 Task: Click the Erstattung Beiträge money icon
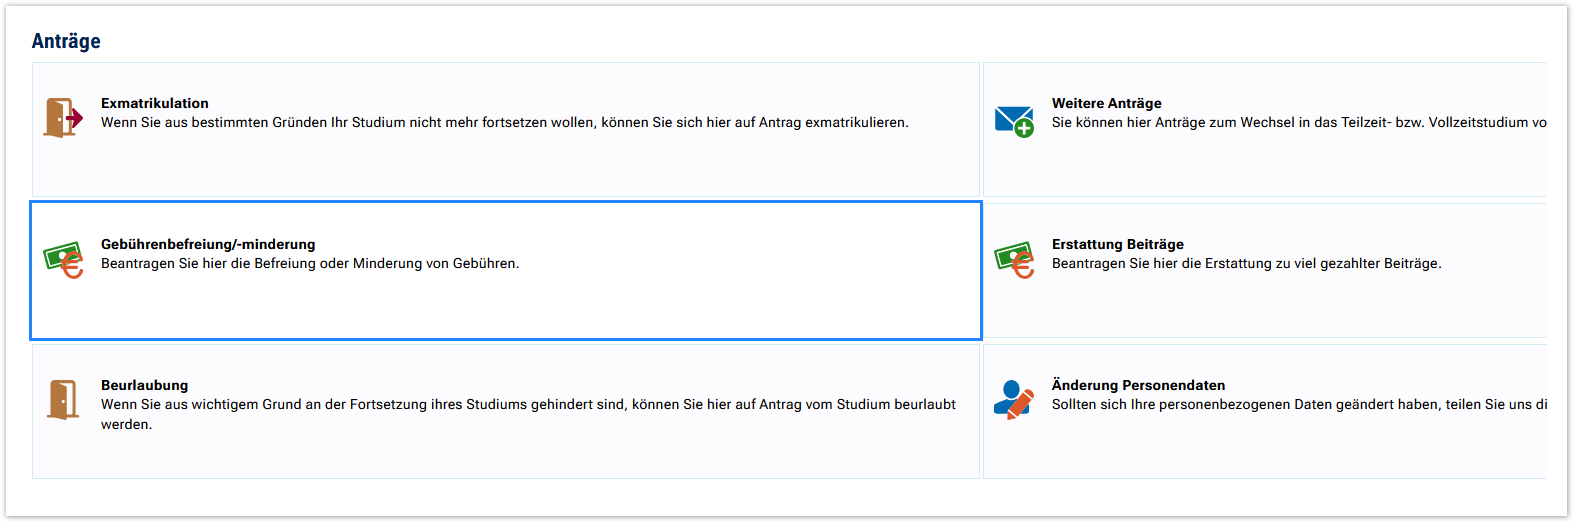coord(1014,260)
